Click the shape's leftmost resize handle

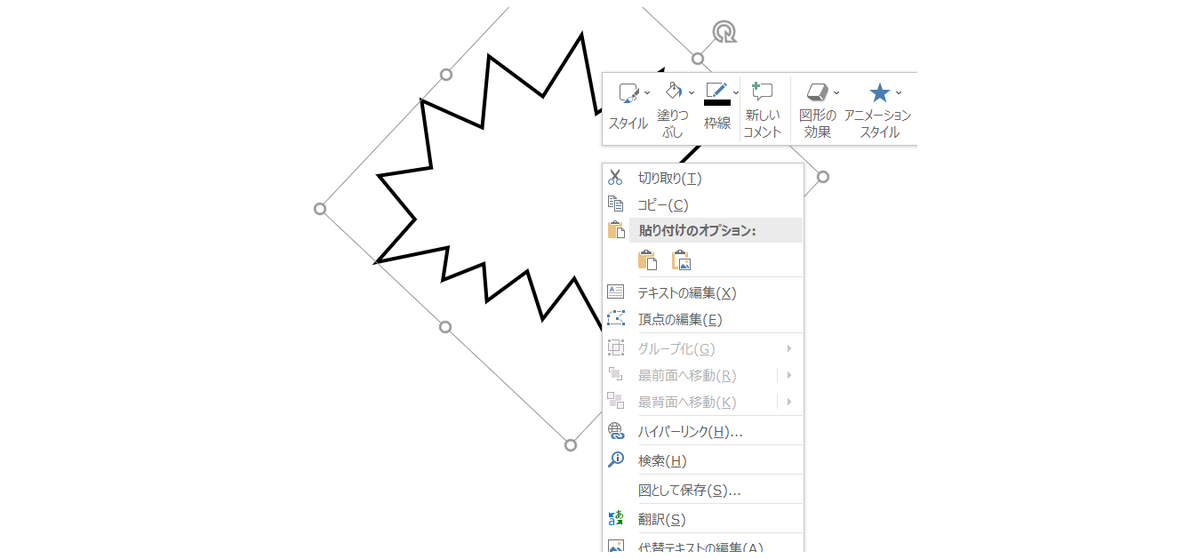320,209
